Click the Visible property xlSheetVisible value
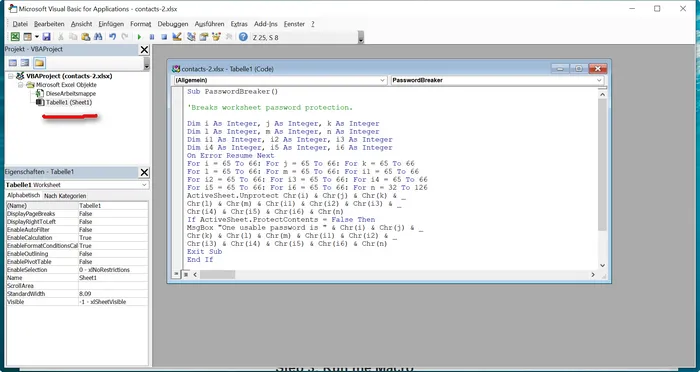Viewport: 700px width, 372px height. 113,302
